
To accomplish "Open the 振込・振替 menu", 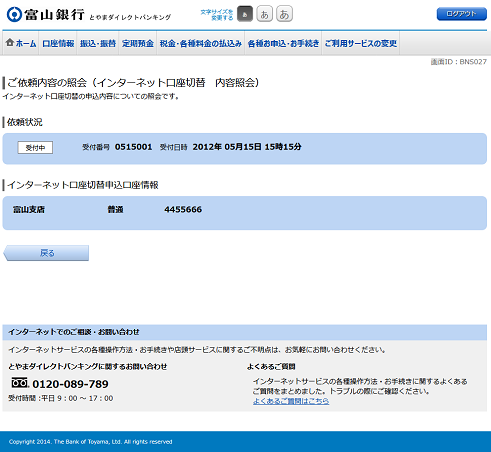I will (98, 43).
